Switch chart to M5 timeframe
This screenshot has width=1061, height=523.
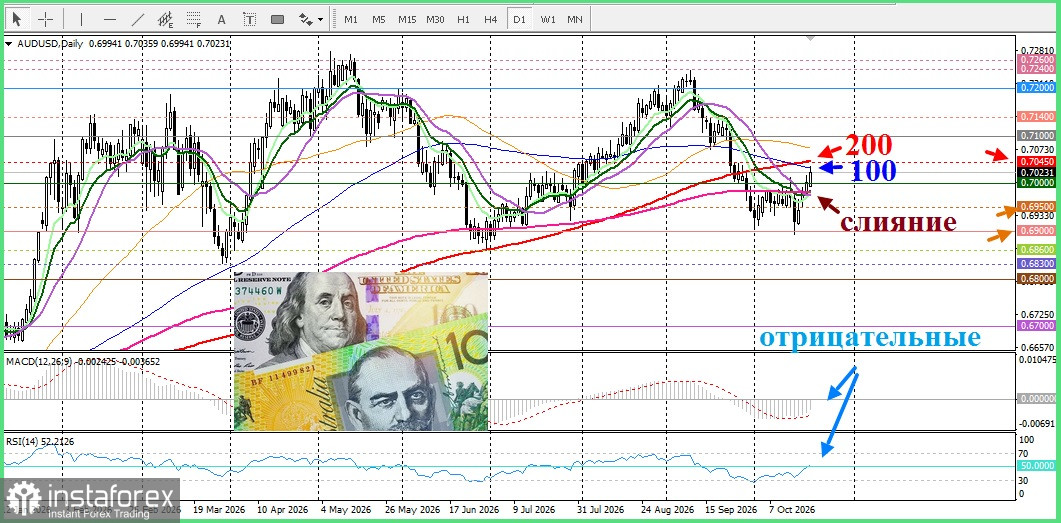378,19
